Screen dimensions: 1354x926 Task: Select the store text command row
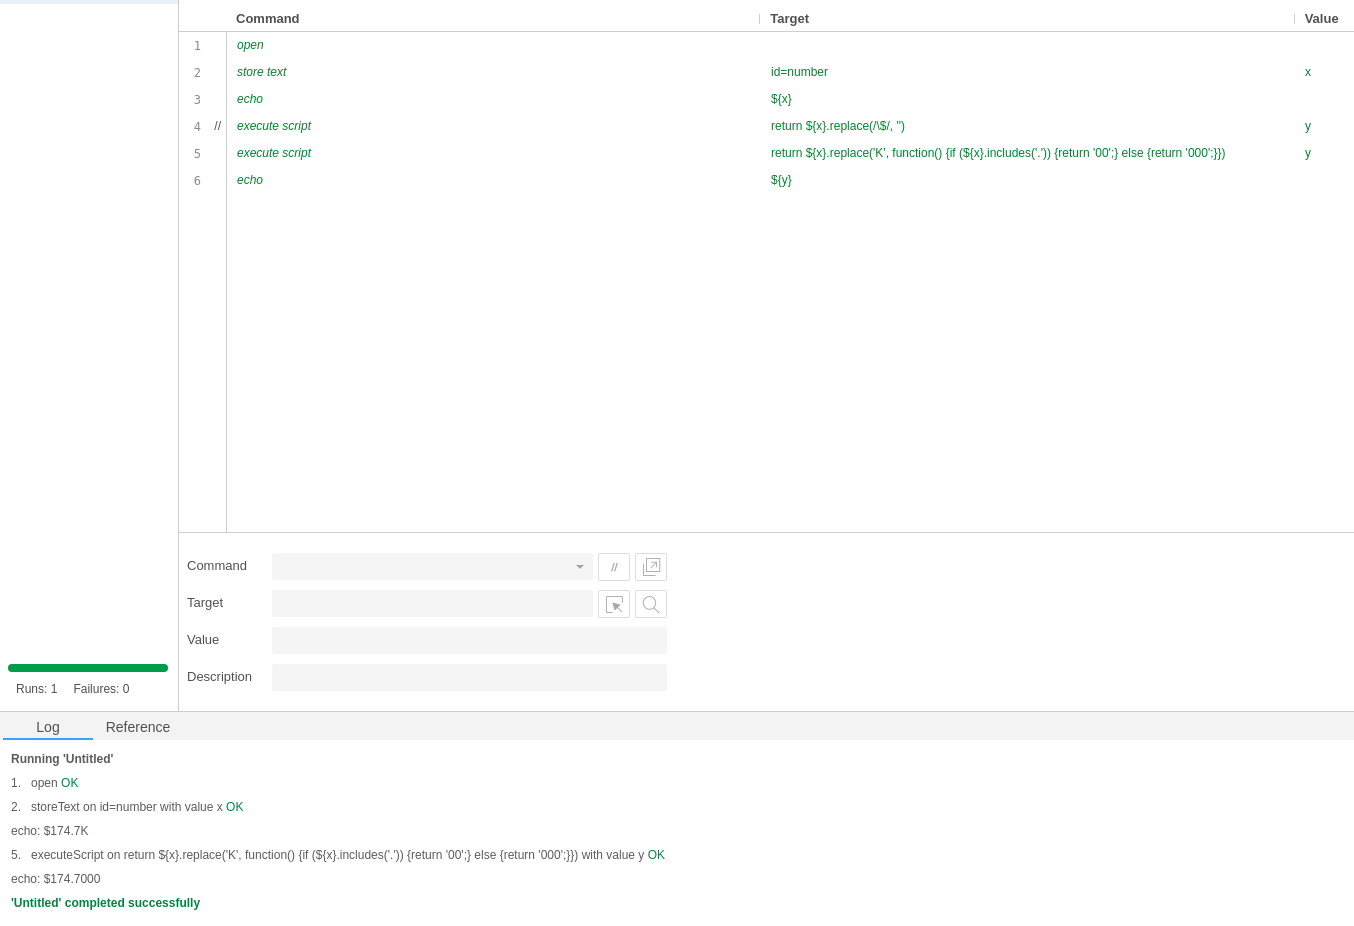pyautogui.click(x=261, y=72)
